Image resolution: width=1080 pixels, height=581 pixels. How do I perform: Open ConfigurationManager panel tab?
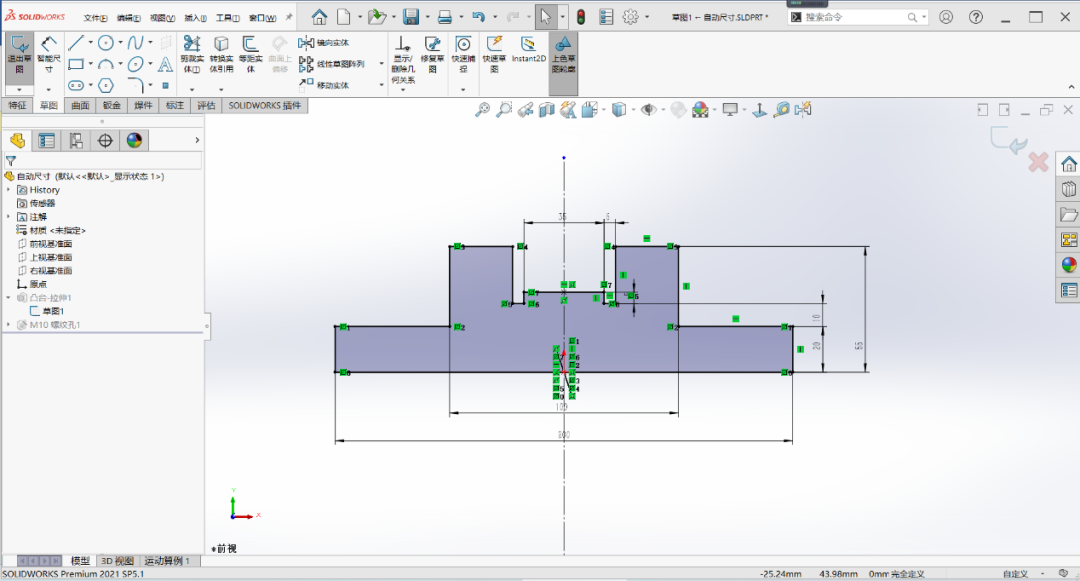[x=76, y=140]
